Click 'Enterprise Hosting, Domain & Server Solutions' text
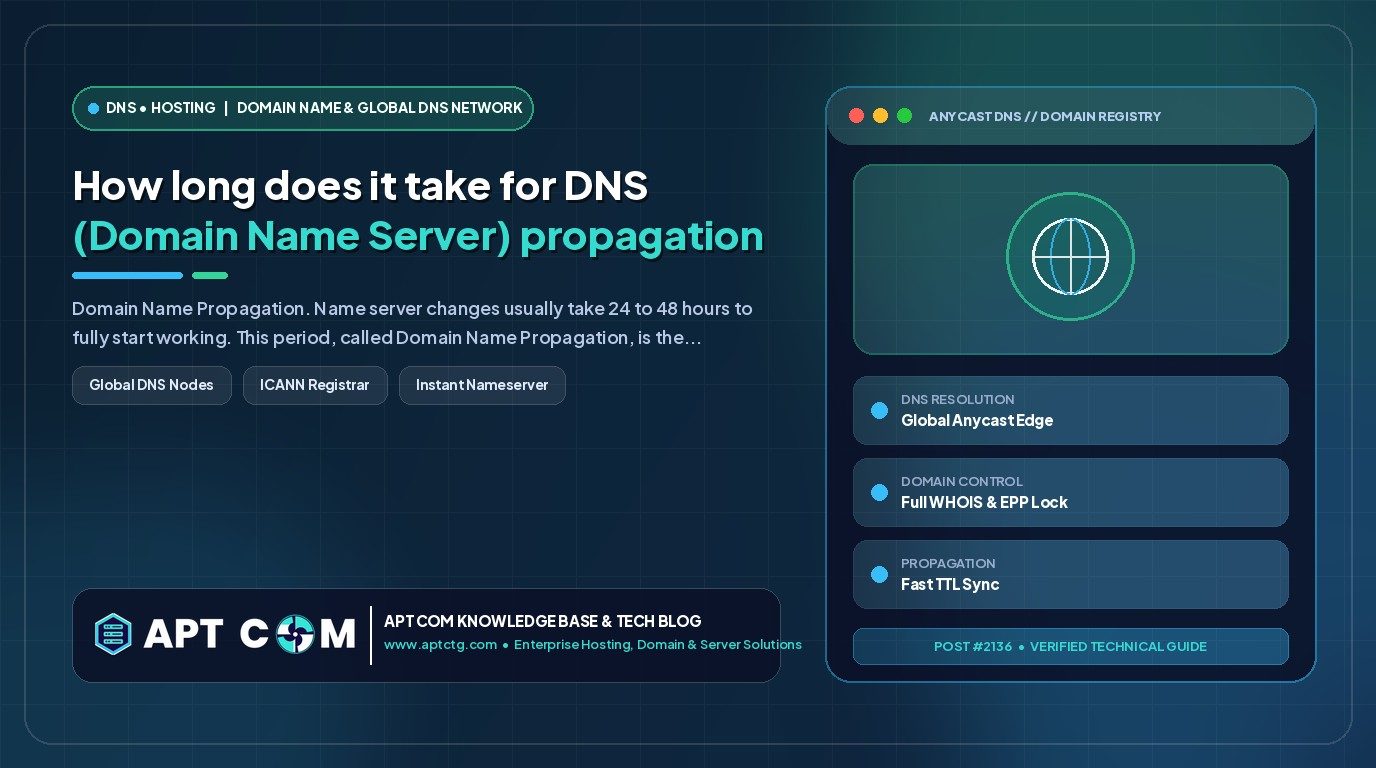Screen dimensions: 1376x768 point(658,645)
